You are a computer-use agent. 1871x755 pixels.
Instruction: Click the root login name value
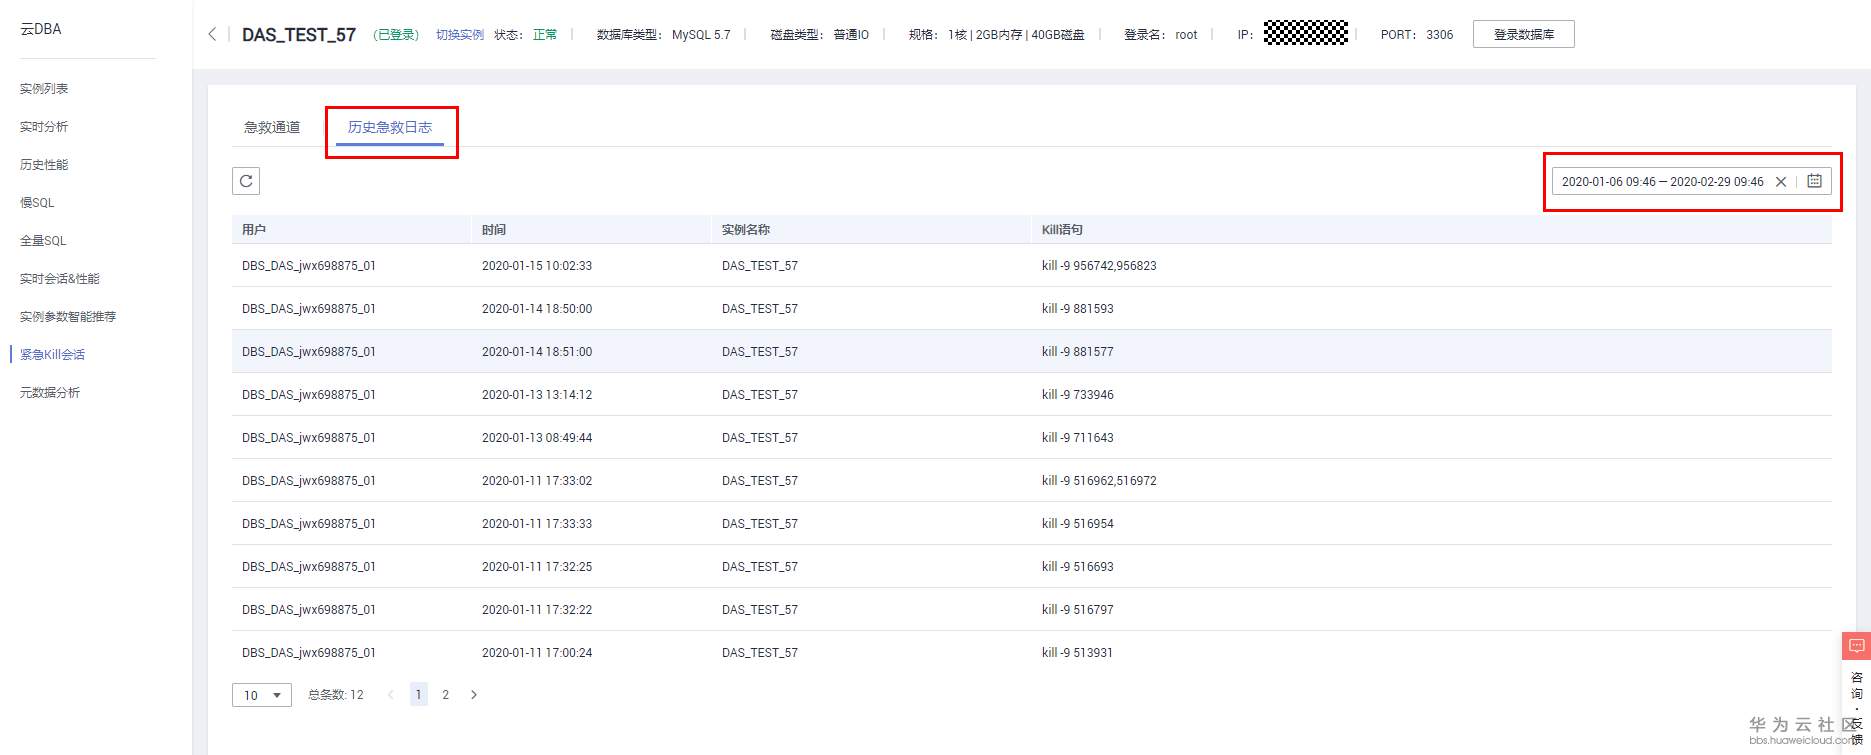[1186, 35]
